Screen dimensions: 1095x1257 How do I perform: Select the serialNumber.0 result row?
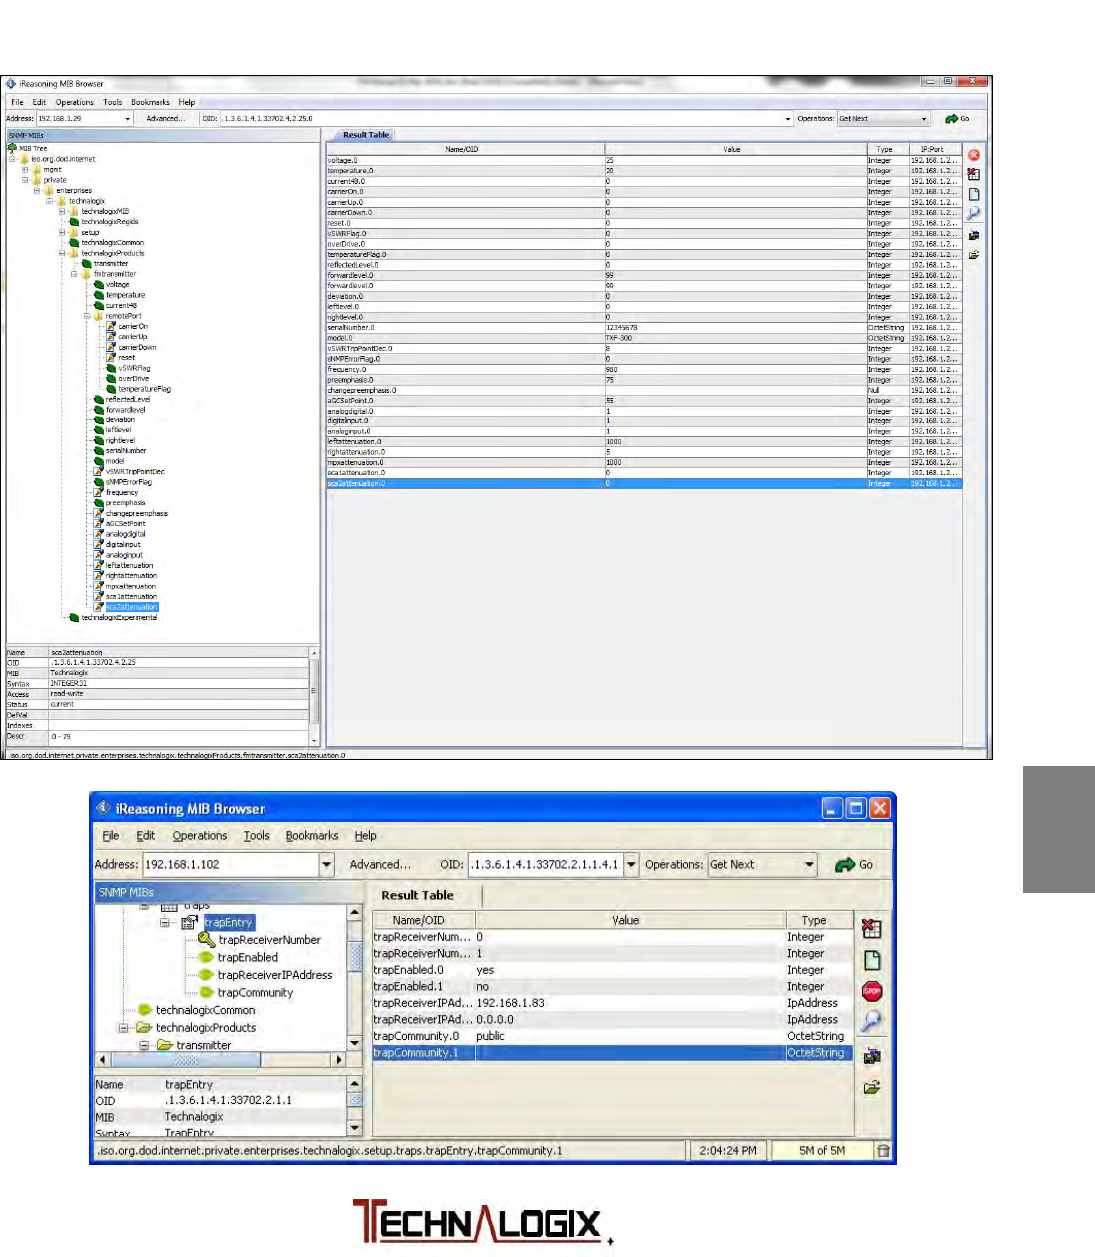pyautogui.click(x=643, y=328)
